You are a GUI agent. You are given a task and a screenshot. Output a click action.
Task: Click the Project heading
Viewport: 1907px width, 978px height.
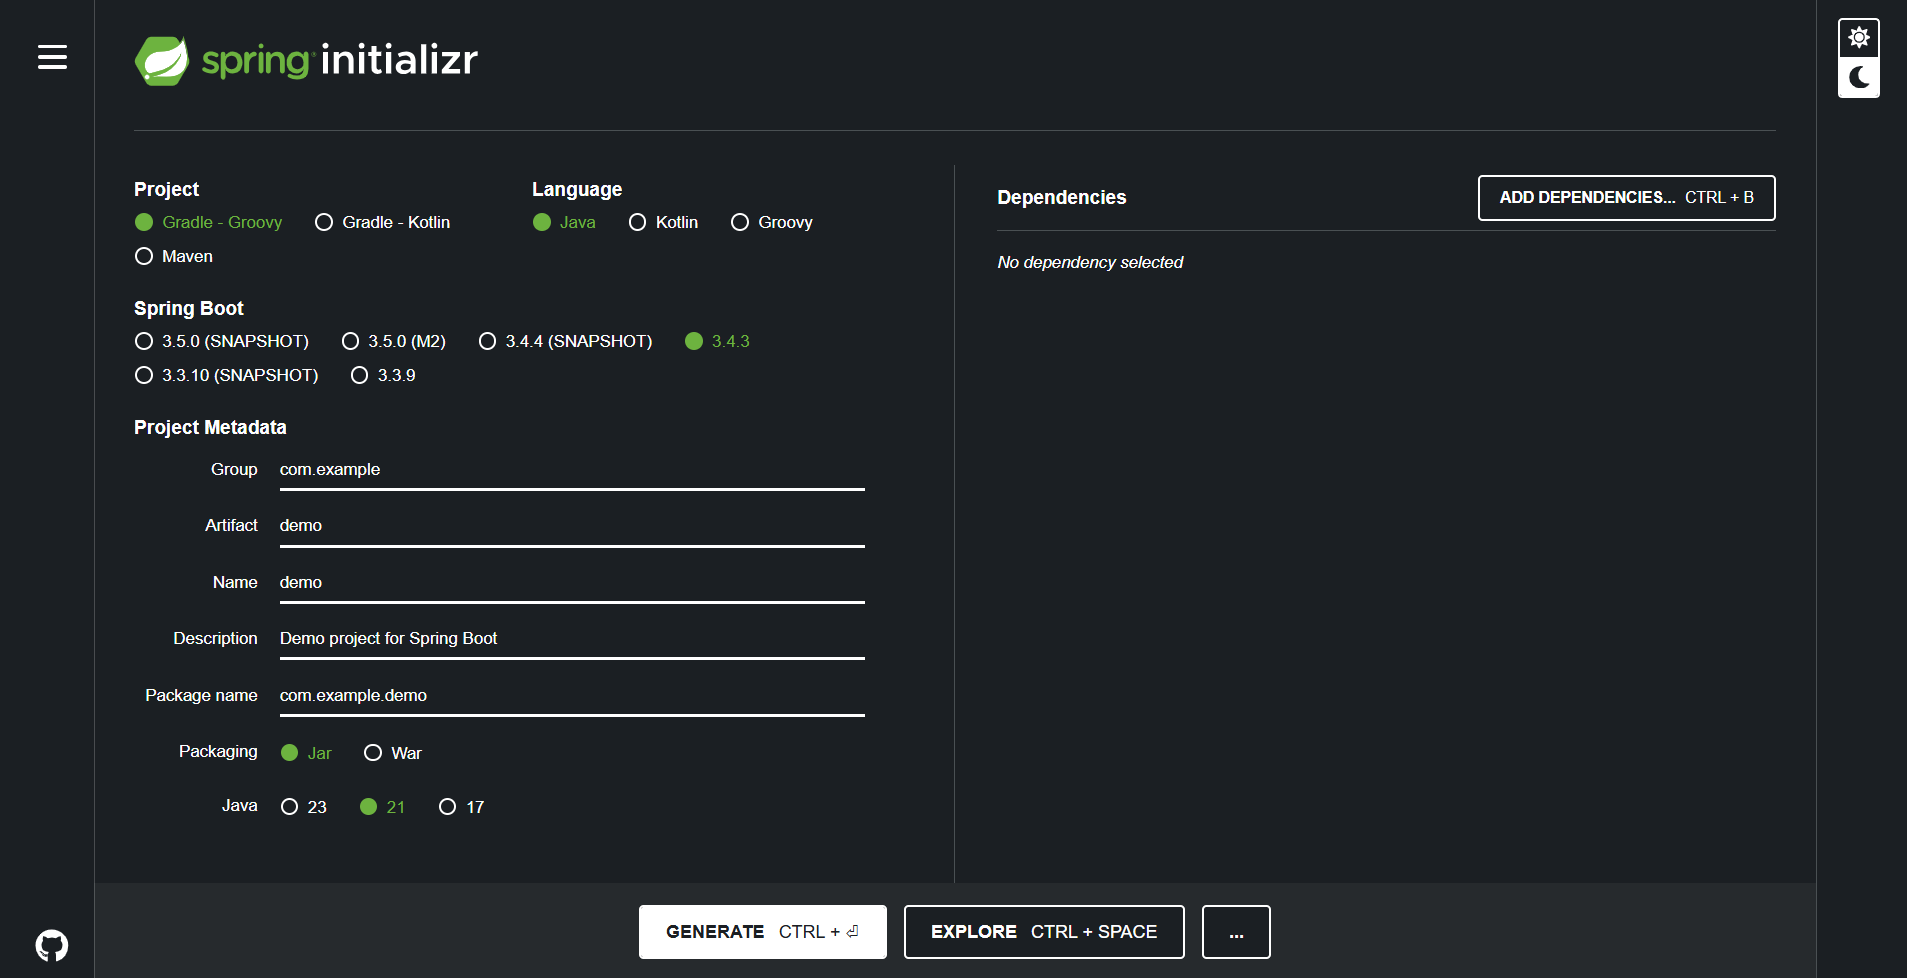167,190
